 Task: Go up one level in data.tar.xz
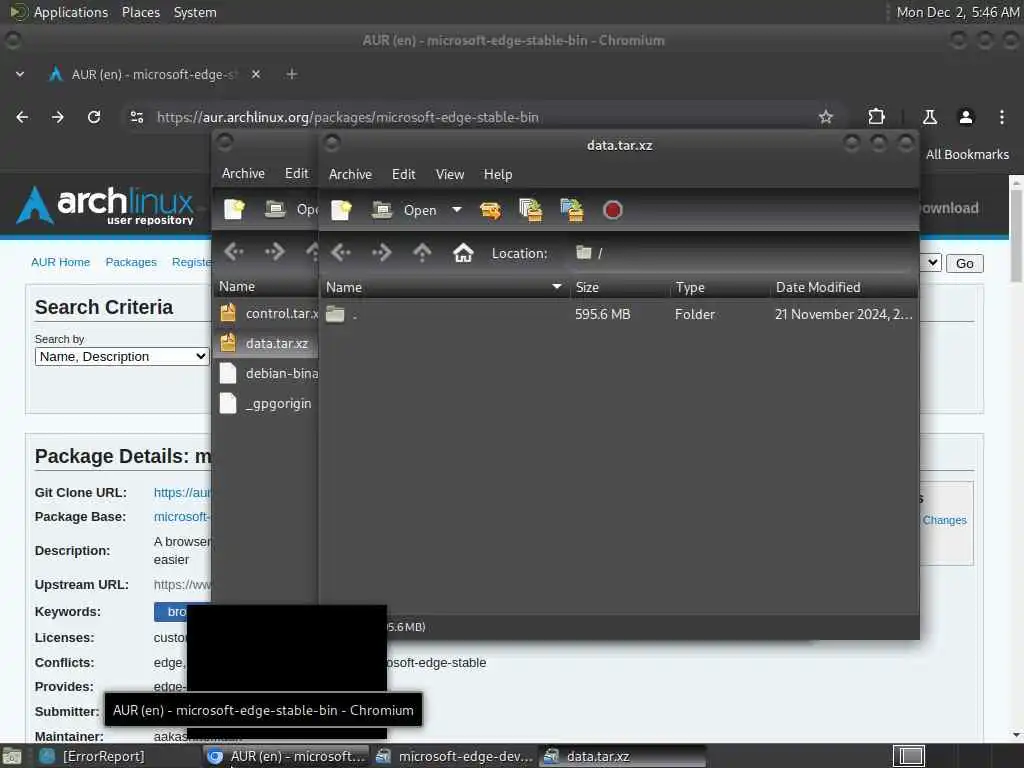[x=422, y=253]
